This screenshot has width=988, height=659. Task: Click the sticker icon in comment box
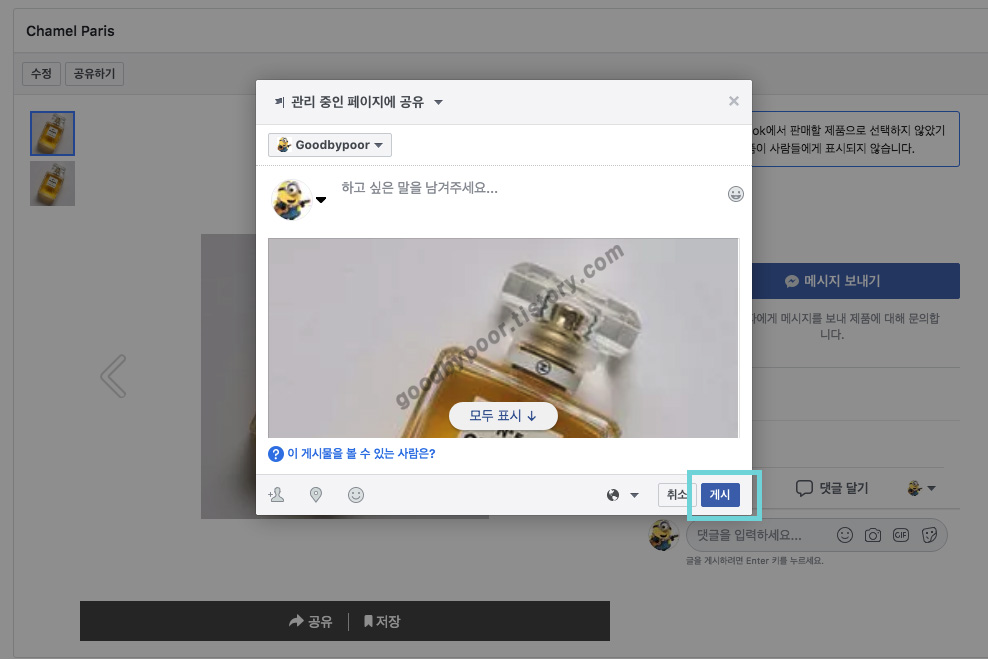click(929, 535)
